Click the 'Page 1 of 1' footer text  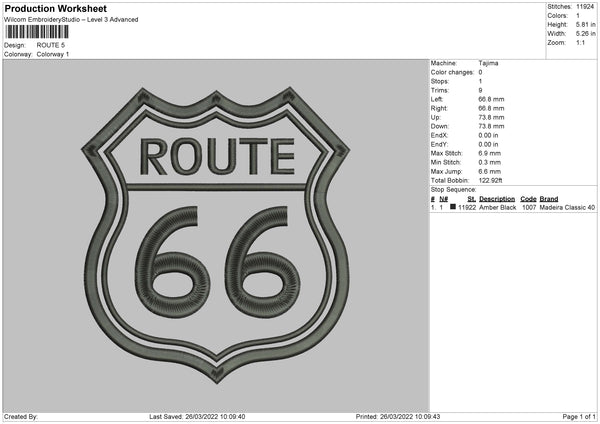click(579, 417)
